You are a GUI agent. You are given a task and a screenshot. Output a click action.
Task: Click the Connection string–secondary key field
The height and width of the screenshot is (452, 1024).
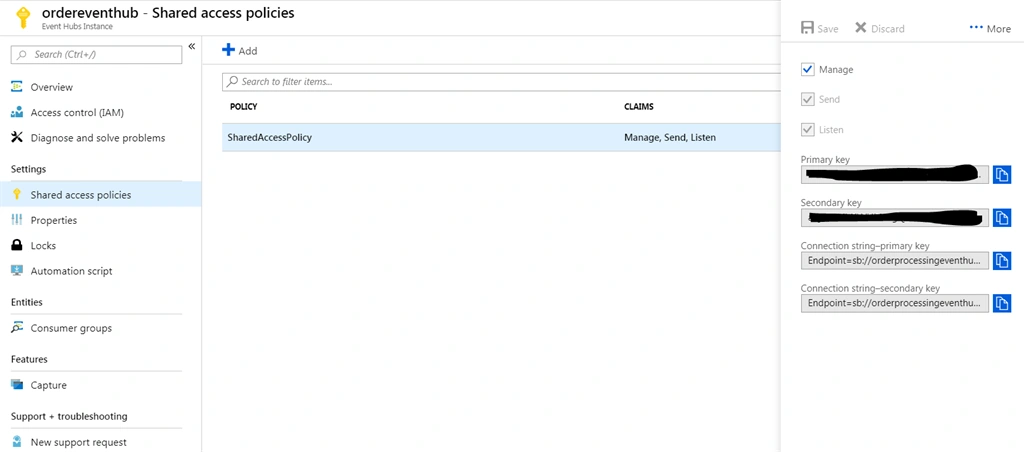(895, 303)
